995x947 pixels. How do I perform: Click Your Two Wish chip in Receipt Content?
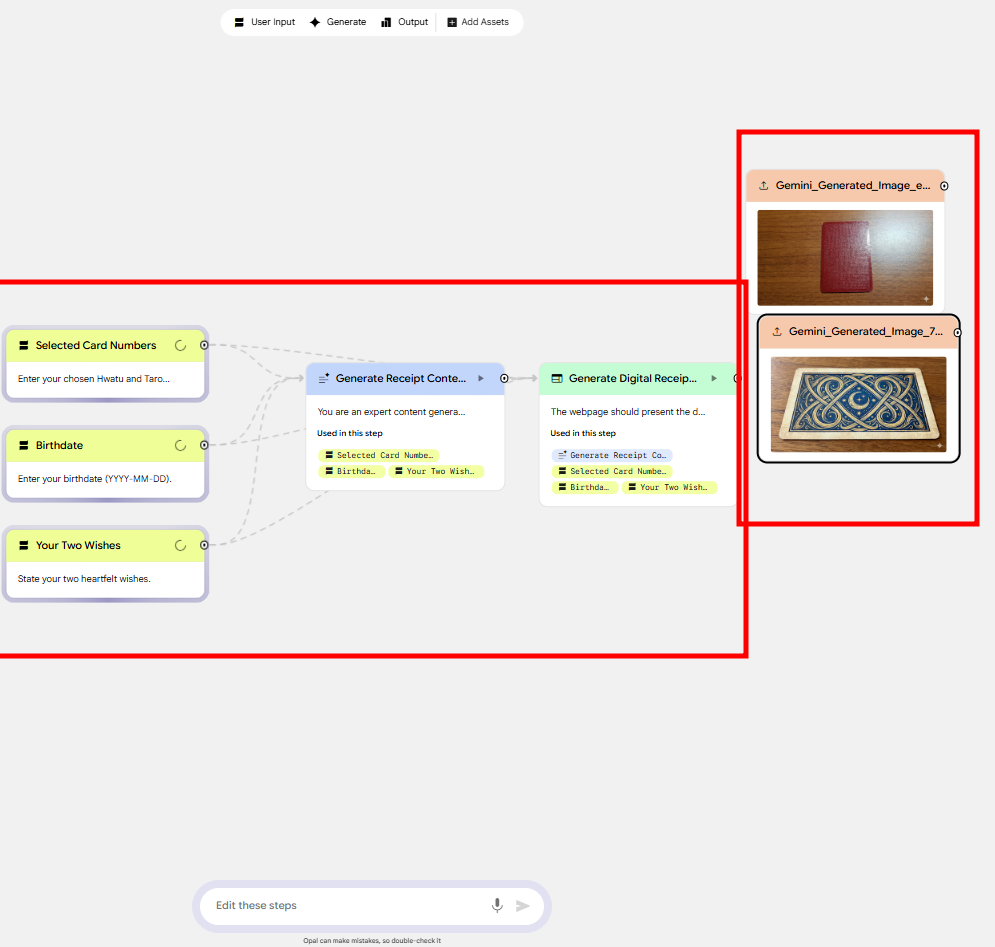click(x=435, y=471)
